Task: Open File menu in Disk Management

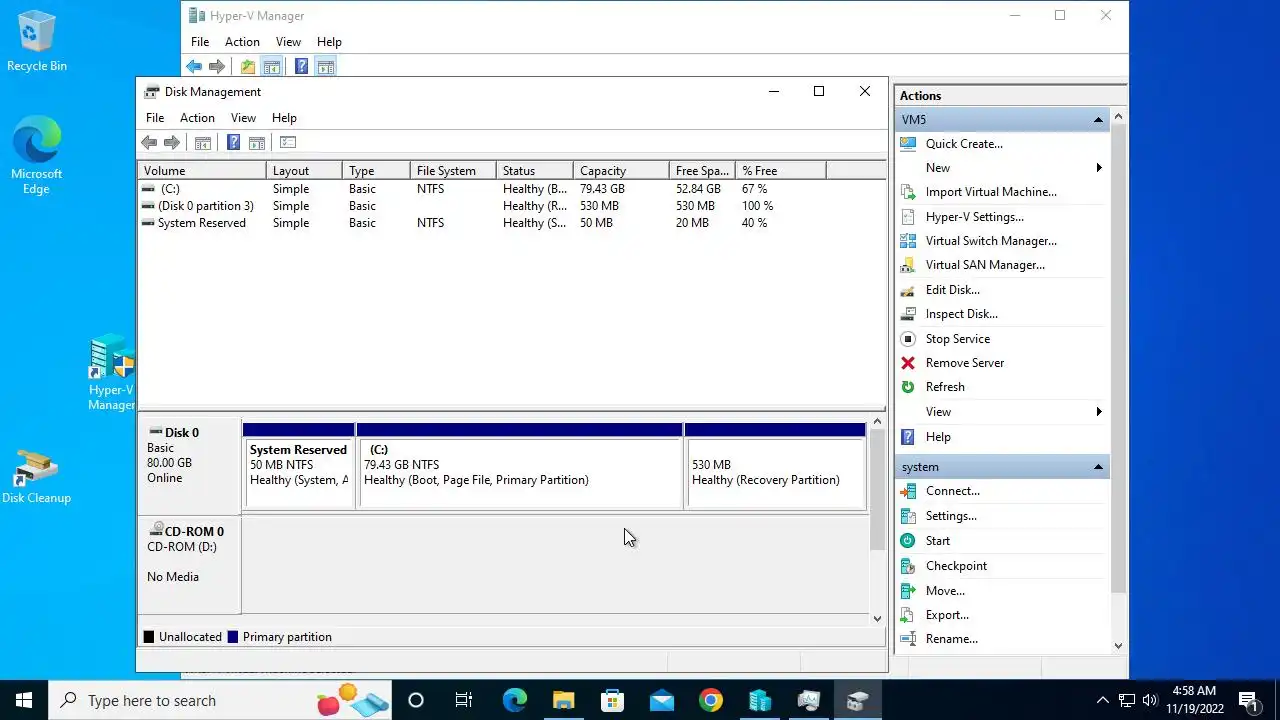Action: (155, 118)
